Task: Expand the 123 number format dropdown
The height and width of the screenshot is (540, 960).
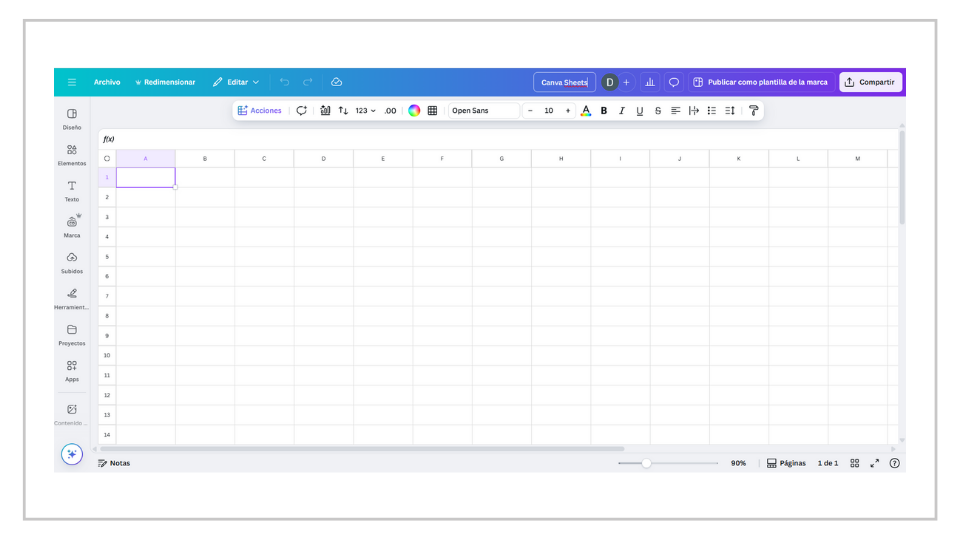Action: click(x=366, y=111)
